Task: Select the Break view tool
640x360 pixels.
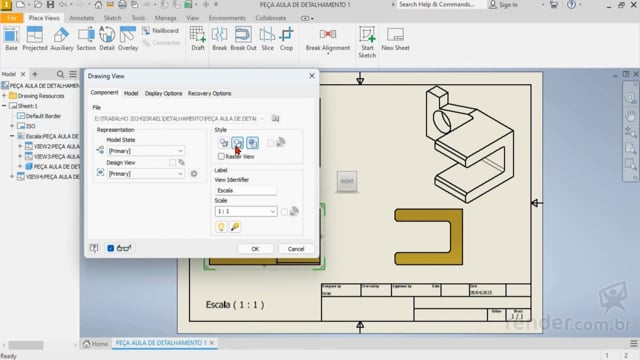Action: click(219, 39)
